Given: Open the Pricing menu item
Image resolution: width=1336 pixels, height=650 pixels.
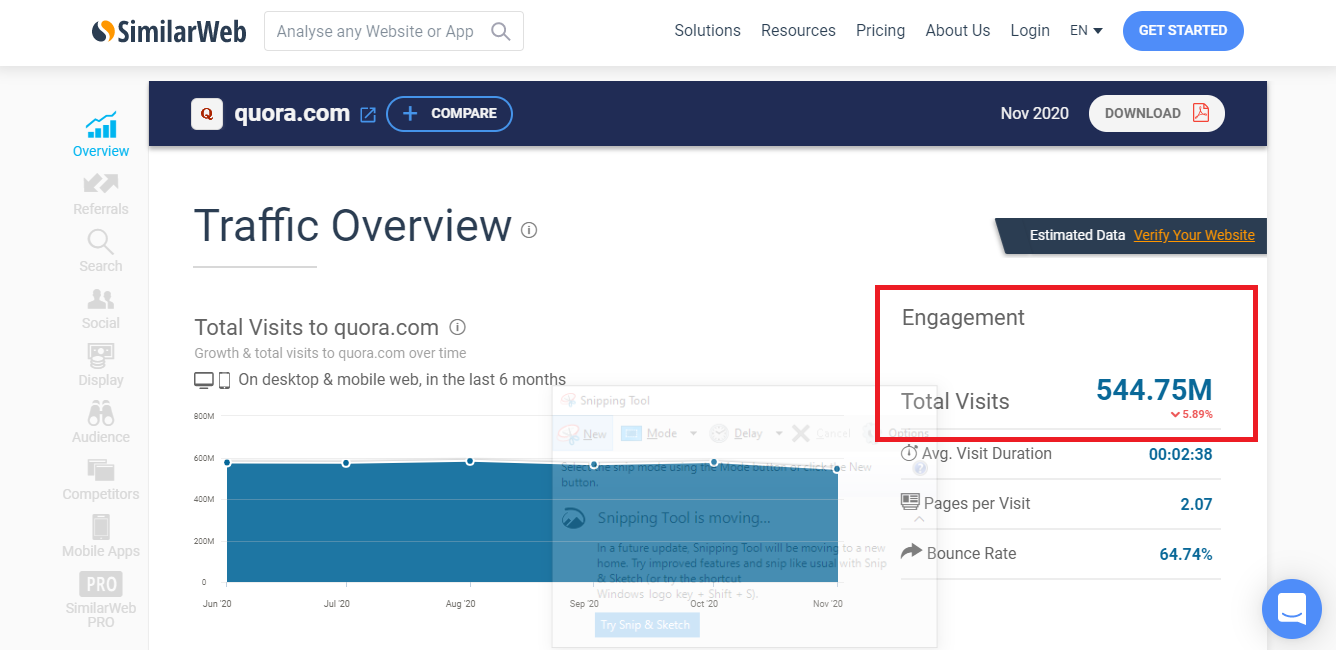Looking at the screenshot, I should tap(880, 31).
